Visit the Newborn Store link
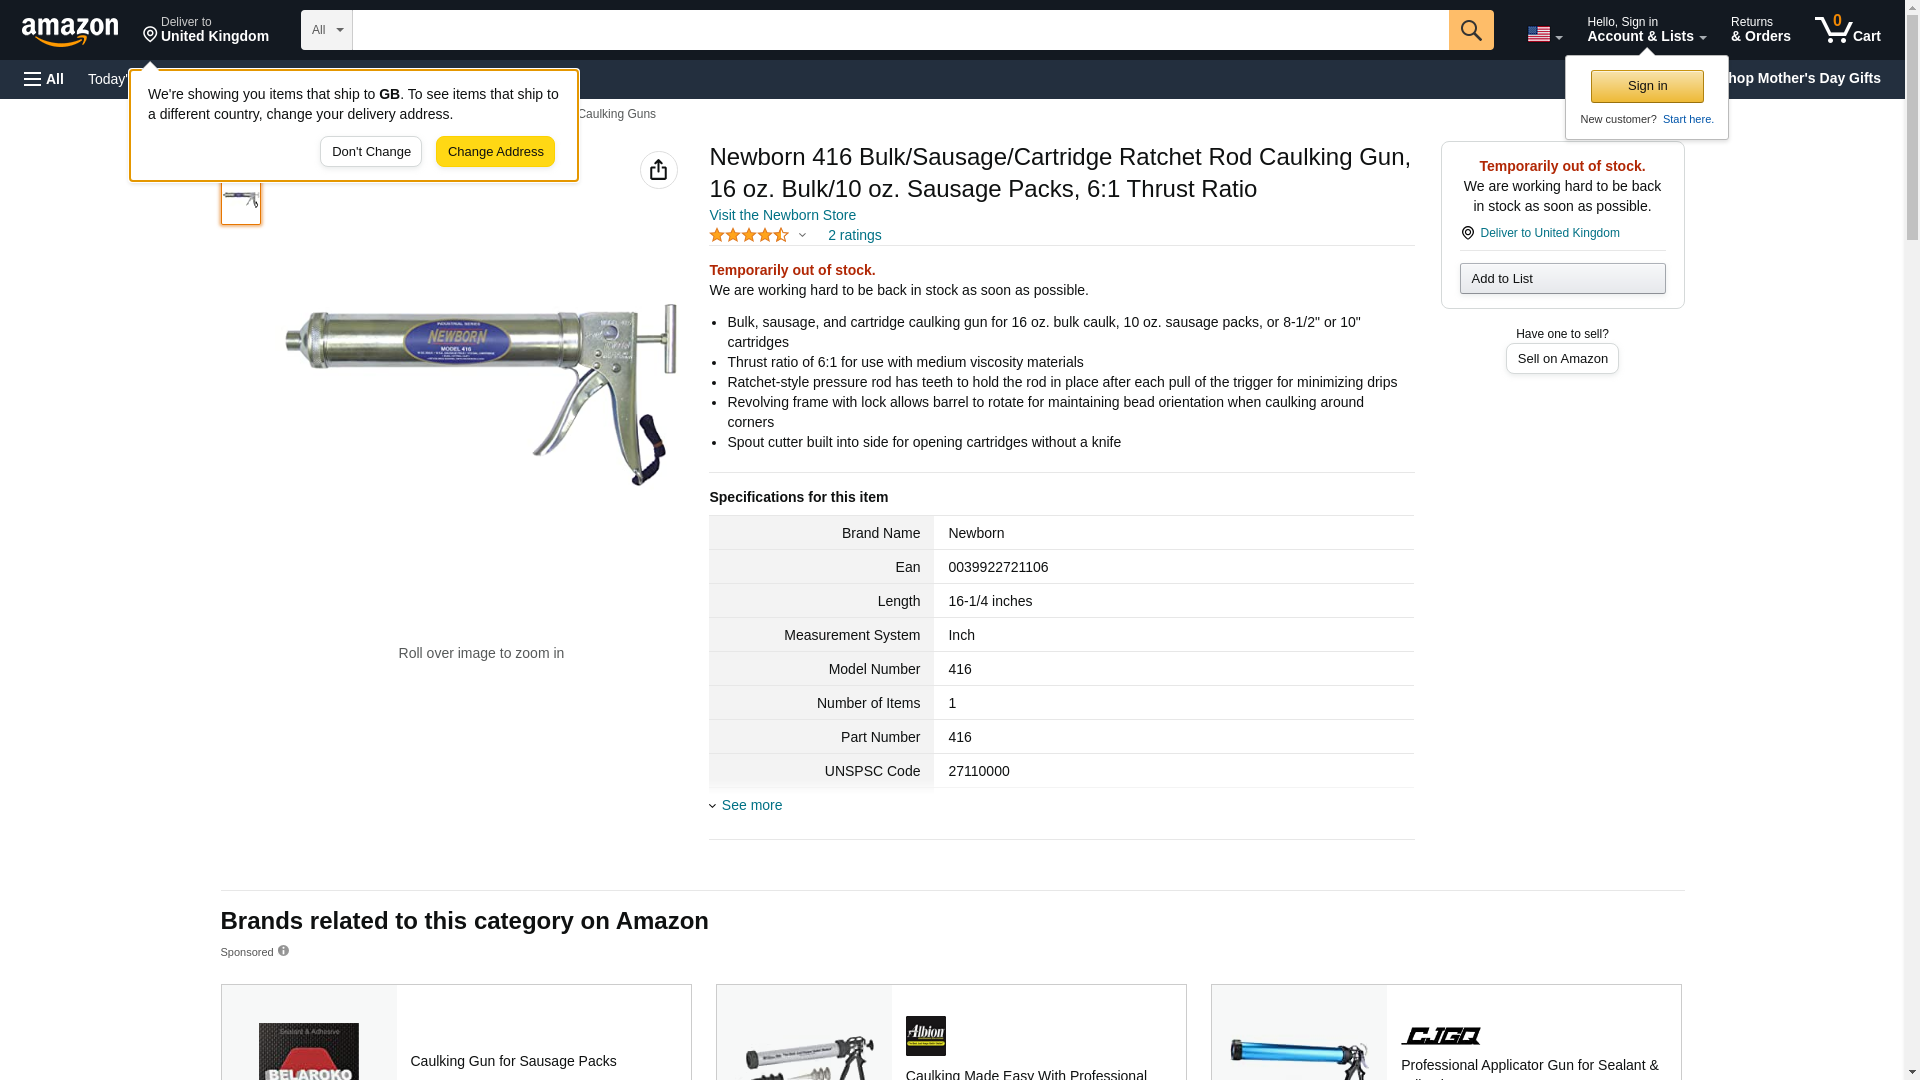Screen dimensions: 1920x1080 click(782, 215)
